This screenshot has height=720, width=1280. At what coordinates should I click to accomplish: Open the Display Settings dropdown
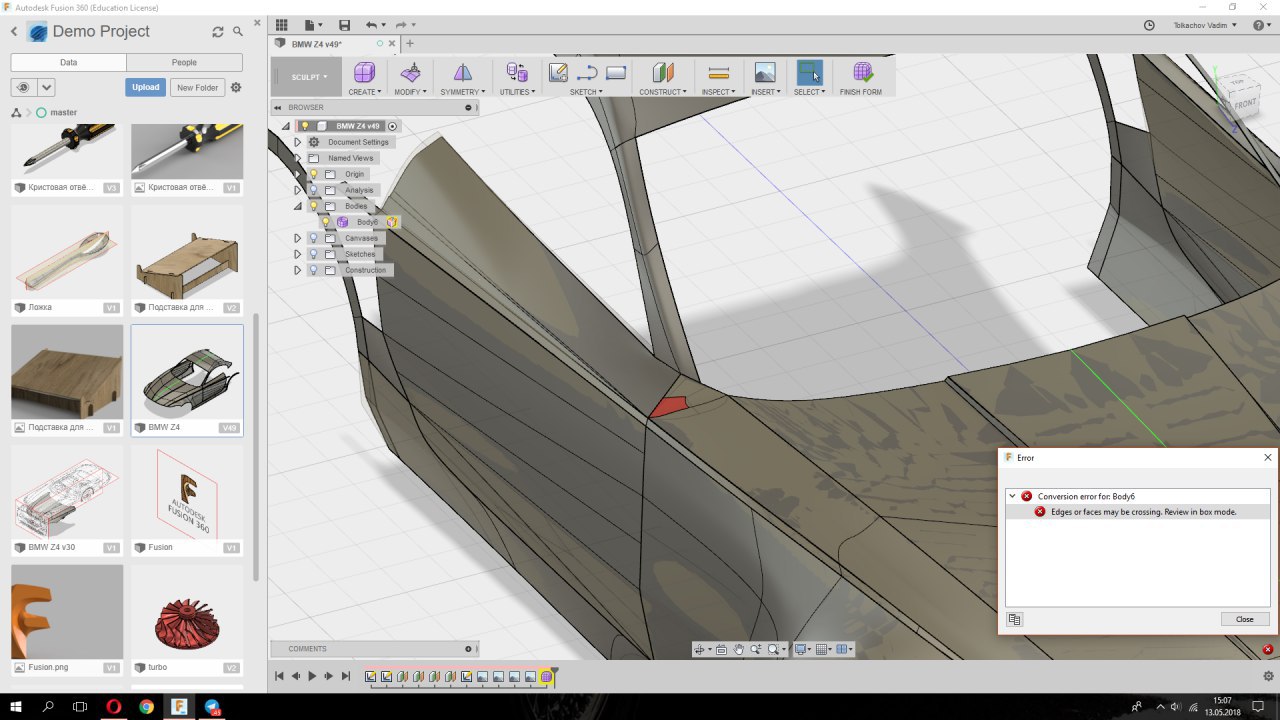(x=801, y=649)
